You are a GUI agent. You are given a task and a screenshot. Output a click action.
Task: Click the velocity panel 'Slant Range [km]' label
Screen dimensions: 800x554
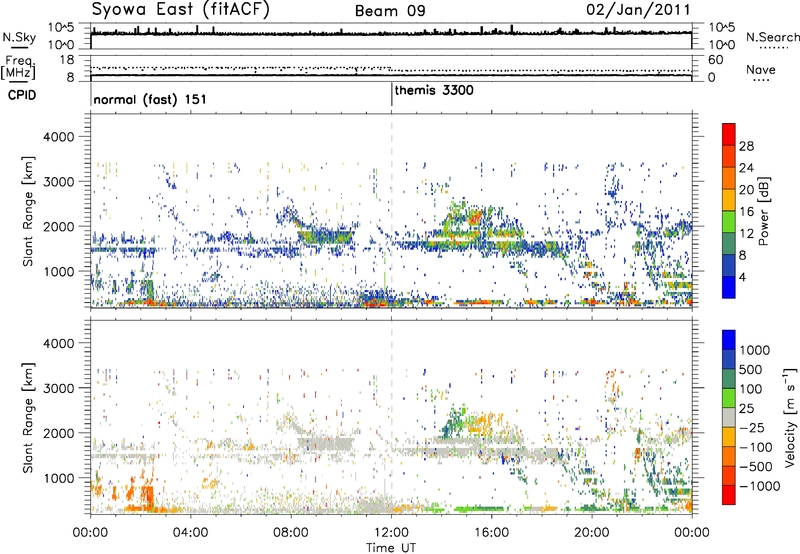[x=28, y=417]
